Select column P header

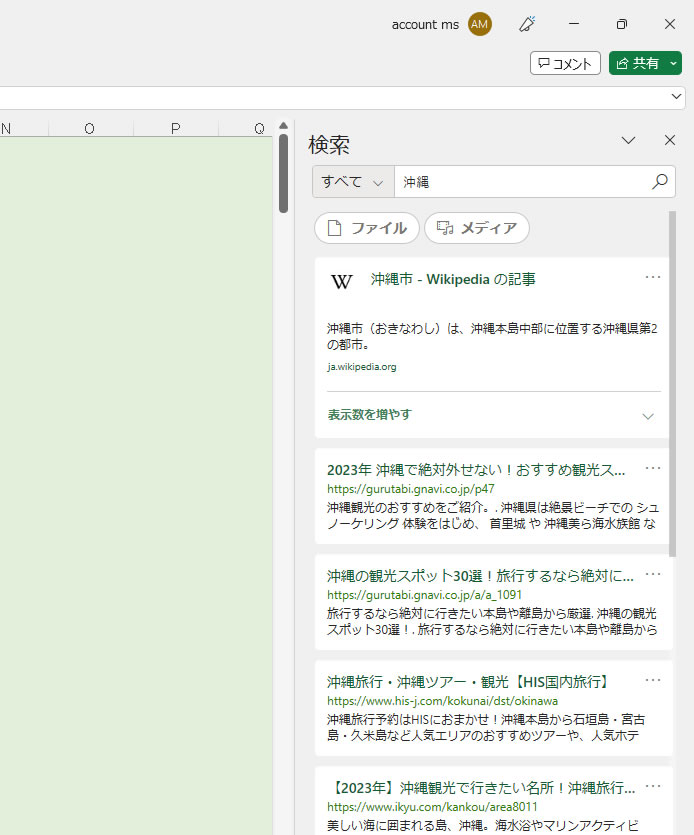coord(176,128)
